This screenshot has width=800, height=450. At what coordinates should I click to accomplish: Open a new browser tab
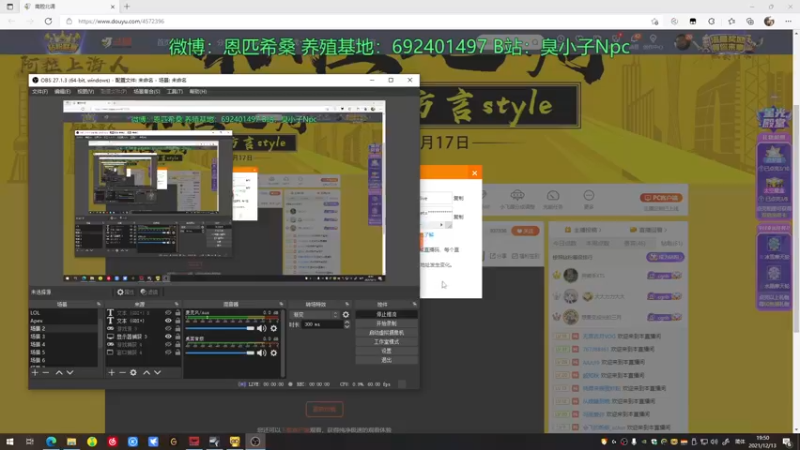[127, 7]
